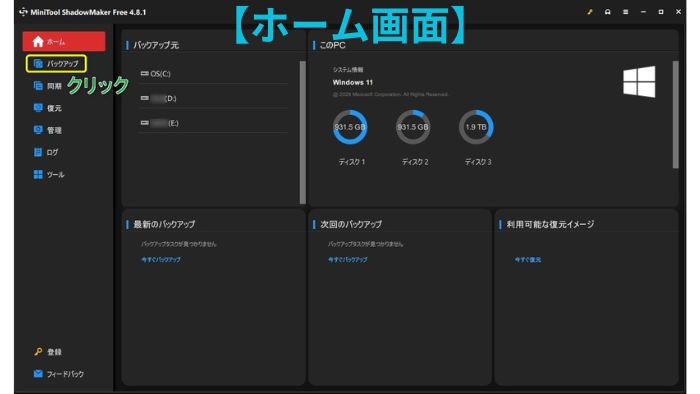
Task: Open フィードバック envelope icon
Action: (38, 373)
